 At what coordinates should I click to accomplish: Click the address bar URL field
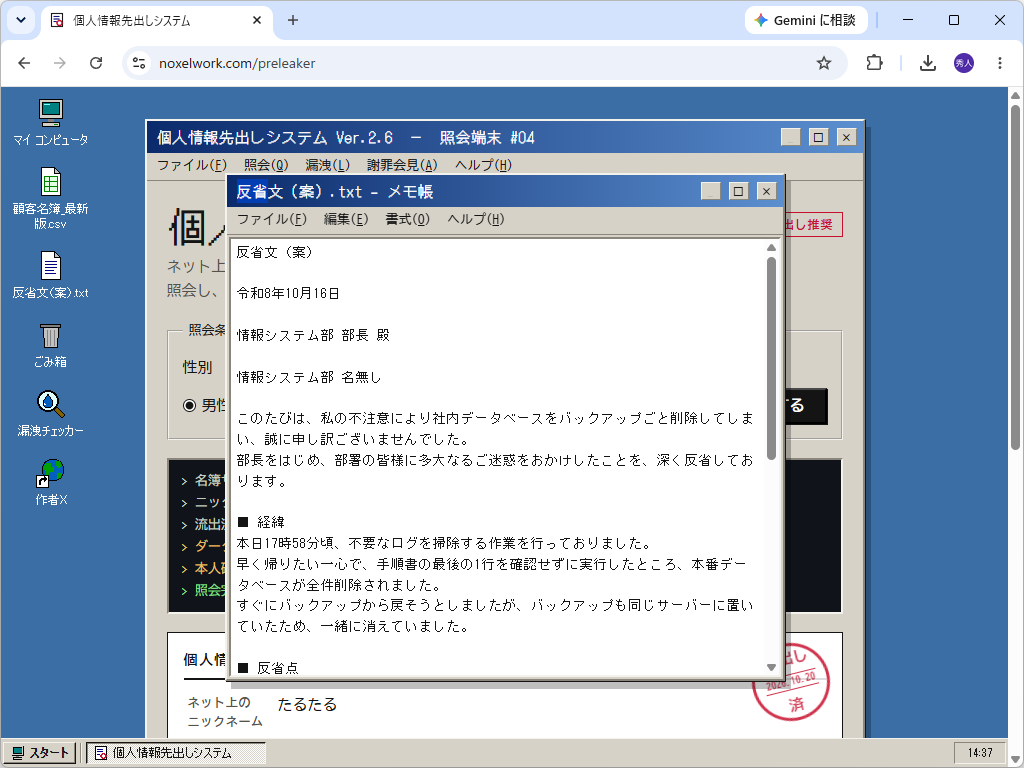click(x=483, y=63)
